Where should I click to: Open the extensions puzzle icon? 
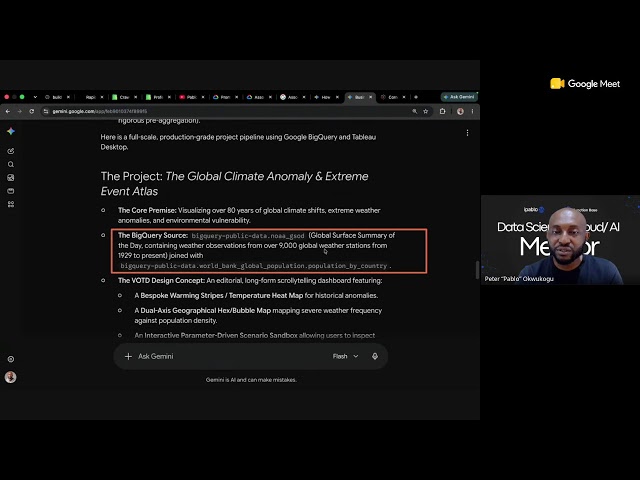442,111
